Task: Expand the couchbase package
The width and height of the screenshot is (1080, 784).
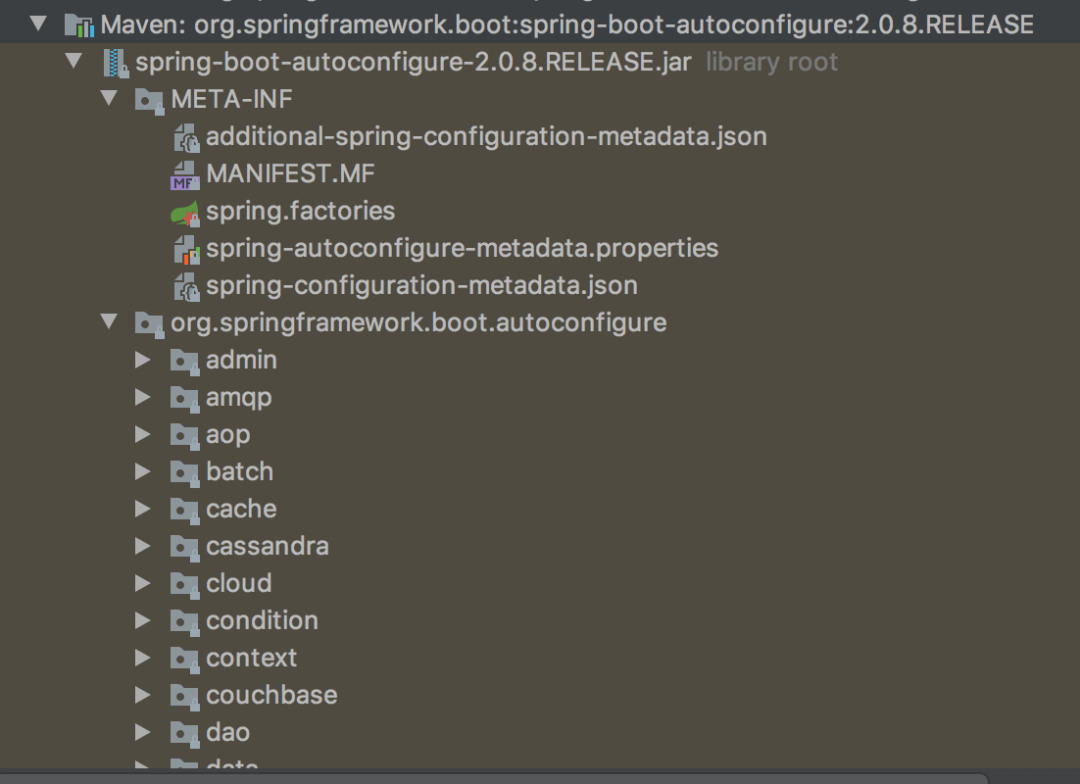Action: coord(143,695)
